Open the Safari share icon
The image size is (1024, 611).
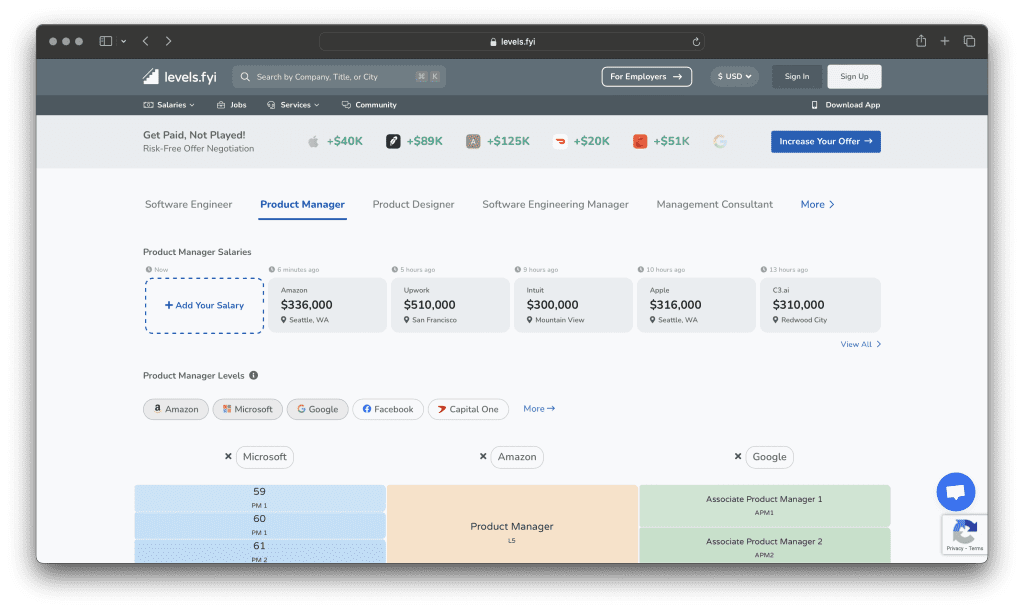point(921,41)
